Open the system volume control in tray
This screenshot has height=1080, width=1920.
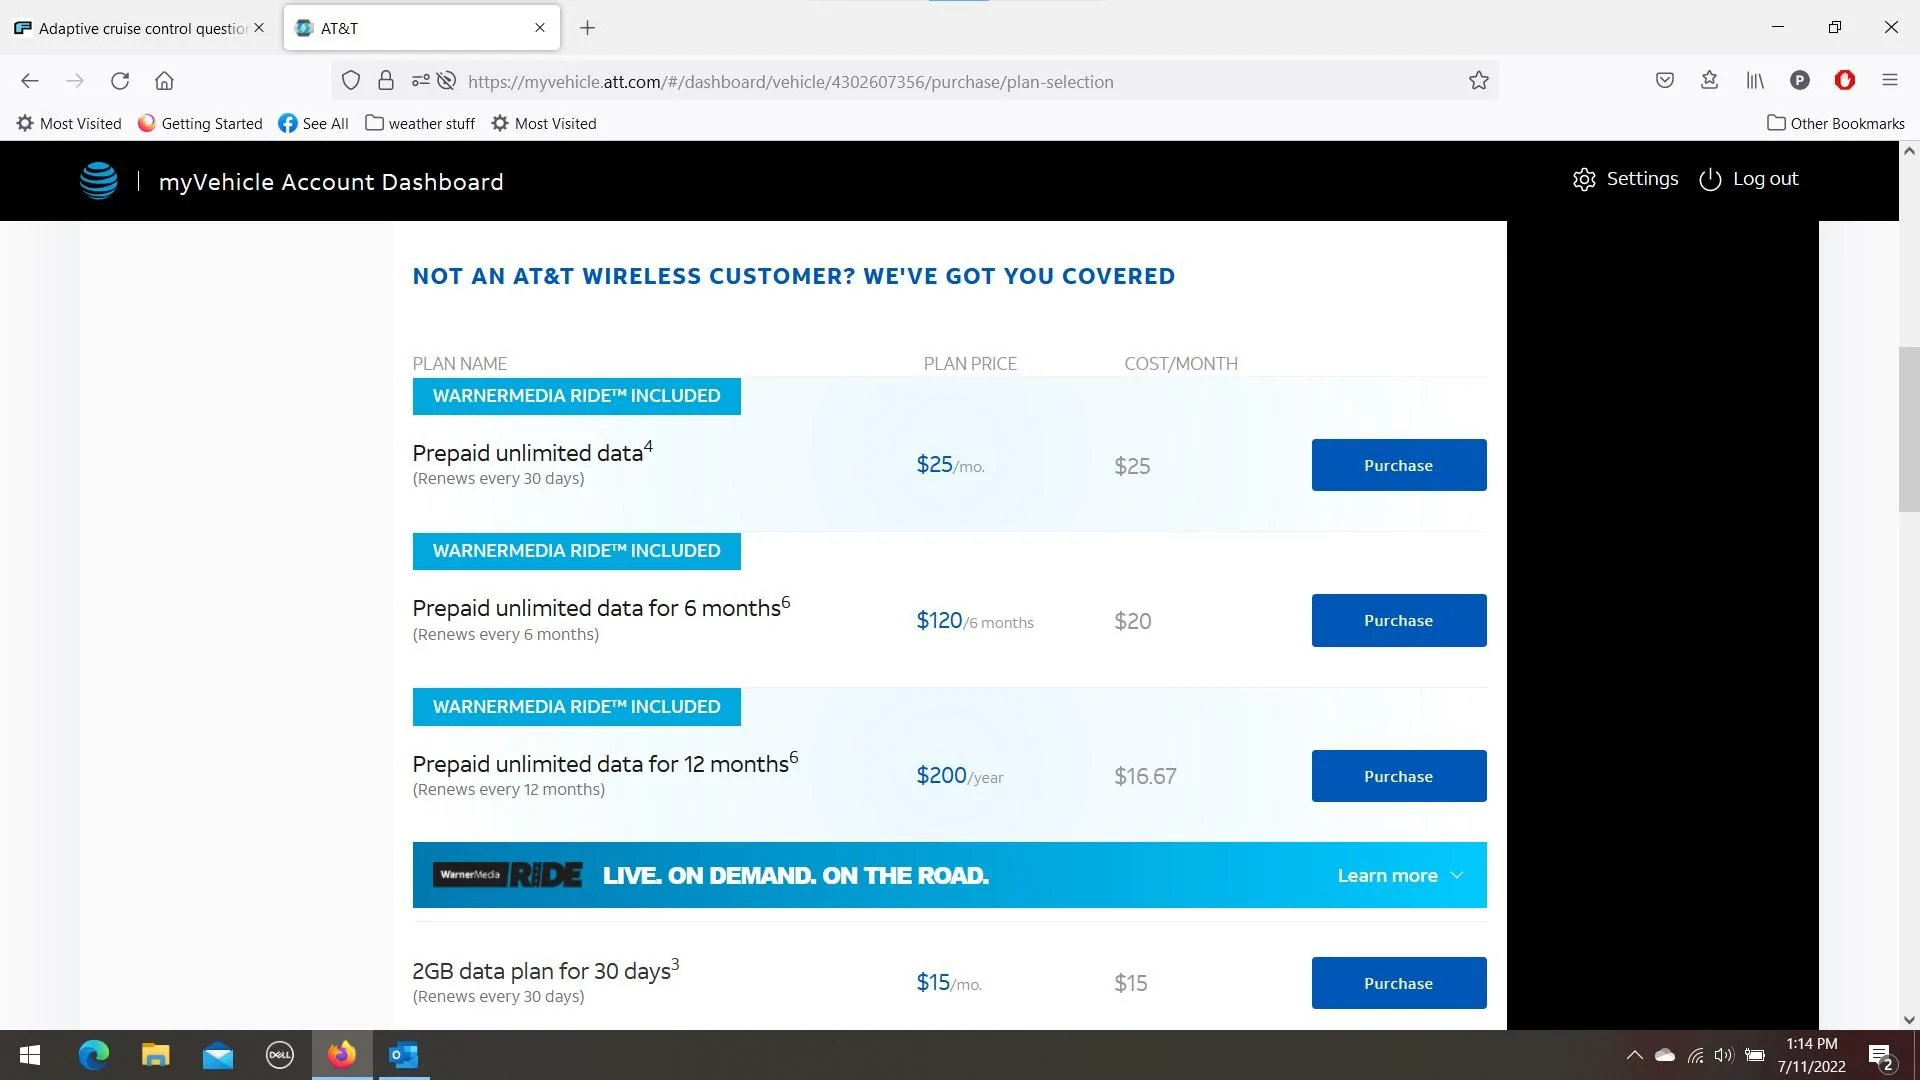[x=1722, y=1055]
